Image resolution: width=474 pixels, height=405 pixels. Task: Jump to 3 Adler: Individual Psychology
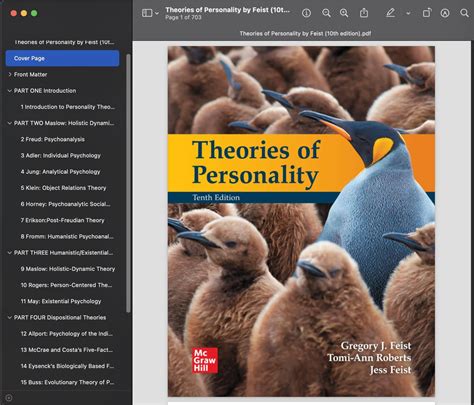pyautogui.click(x=61, y=155)
